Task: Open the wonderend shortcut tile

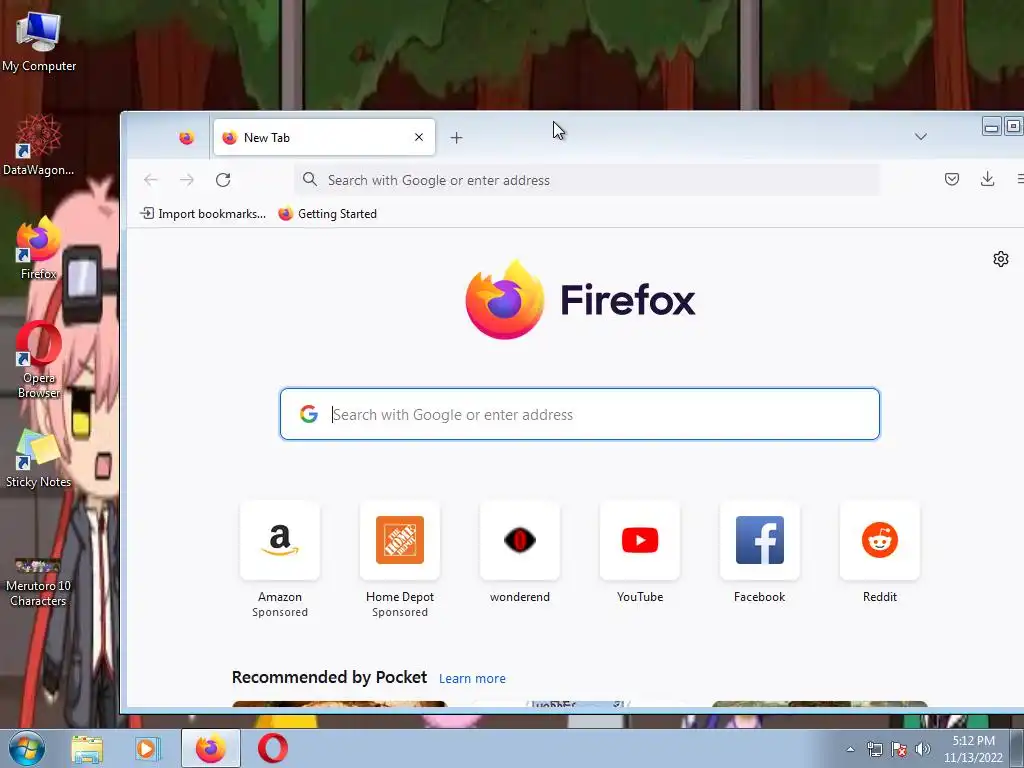Action: (520, 541)
